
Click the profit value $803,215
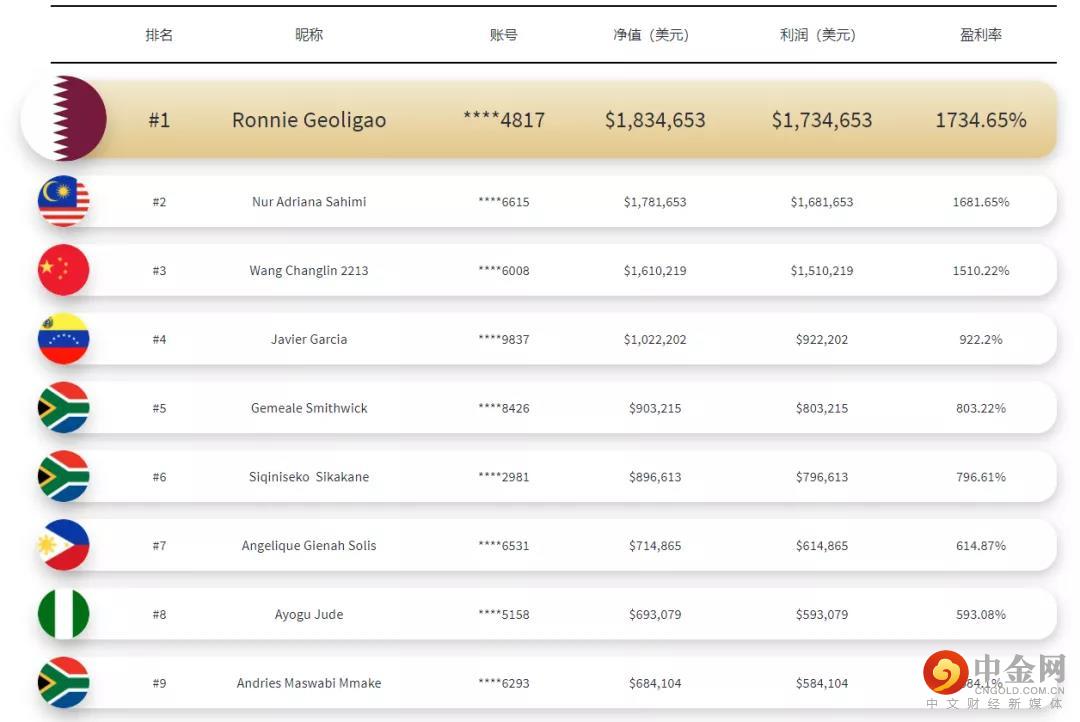click(x=822, y=409)
